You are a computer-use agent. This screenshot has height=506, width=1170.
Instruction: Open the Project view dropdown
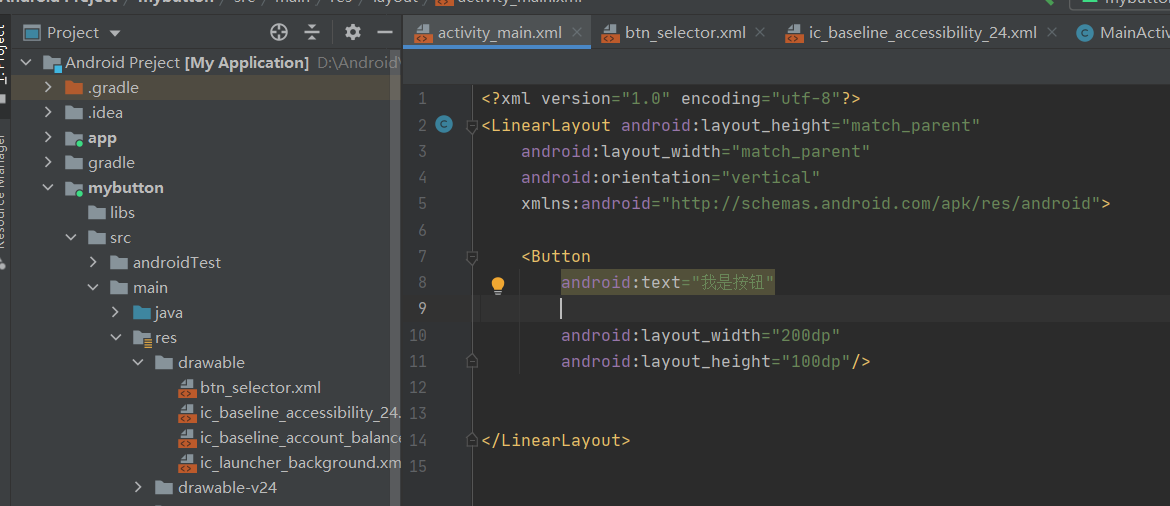click(x=115, y=33)
